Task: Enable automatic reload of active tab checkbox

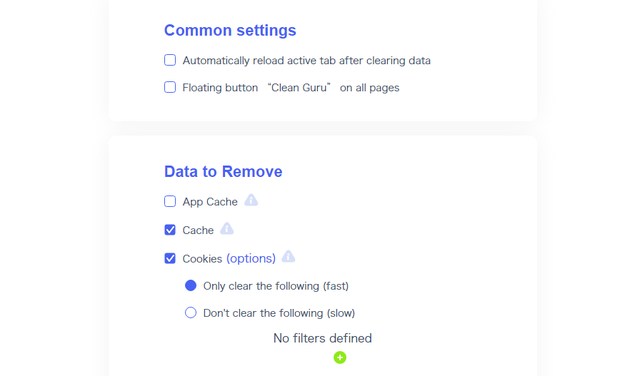Action: [170, 60]
